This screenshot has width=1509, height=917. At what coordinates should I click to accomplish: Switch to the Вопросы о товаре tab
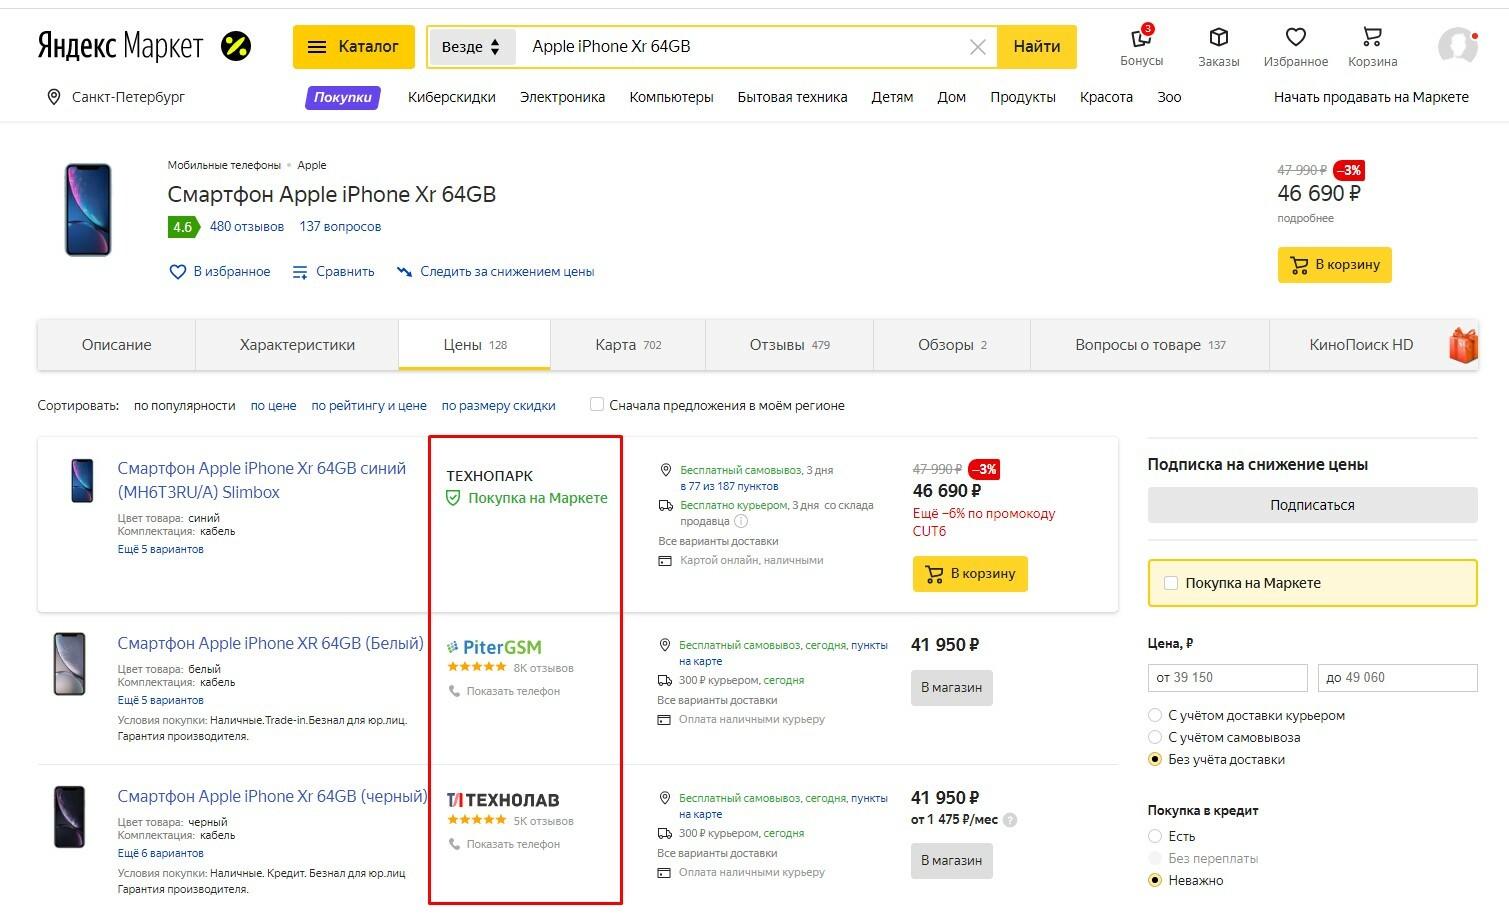coord(1150,345)
